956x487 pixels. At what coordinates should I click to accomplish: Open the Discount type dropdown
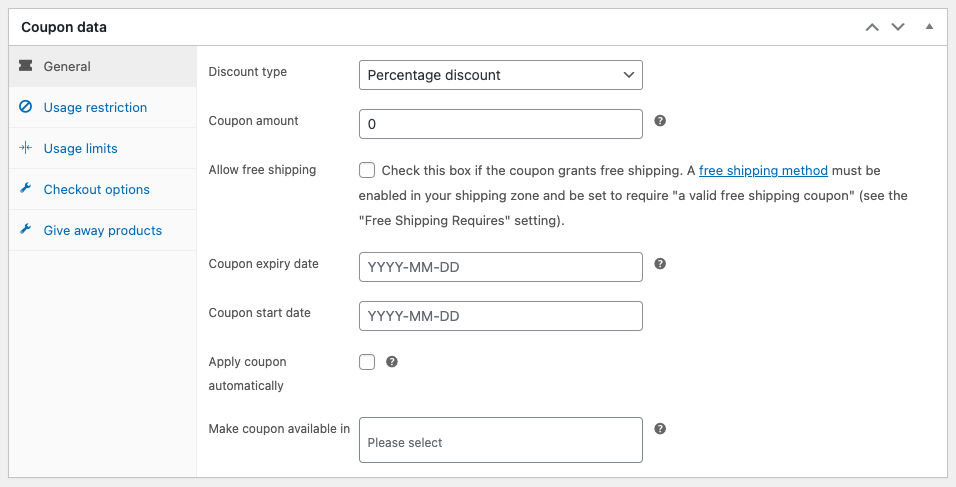point(501,75)
